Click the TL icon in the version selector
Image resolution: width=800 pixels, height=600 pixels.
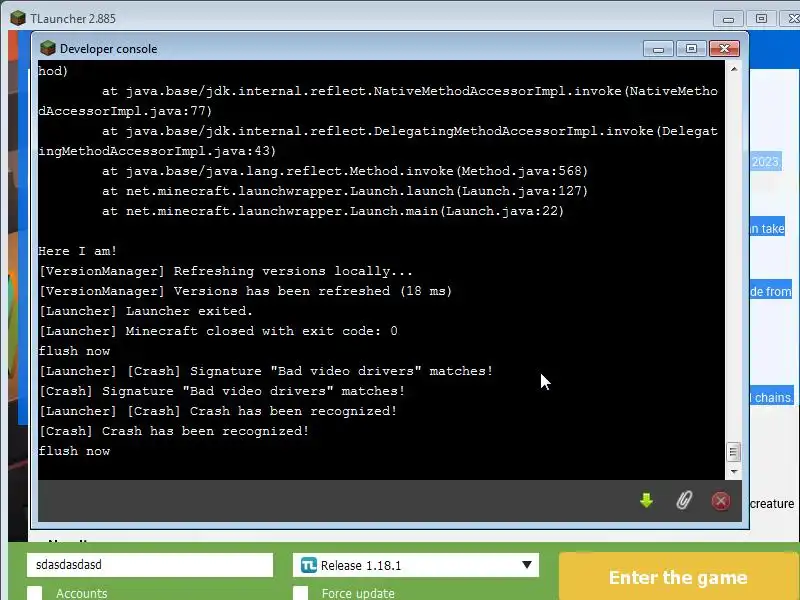309,565
